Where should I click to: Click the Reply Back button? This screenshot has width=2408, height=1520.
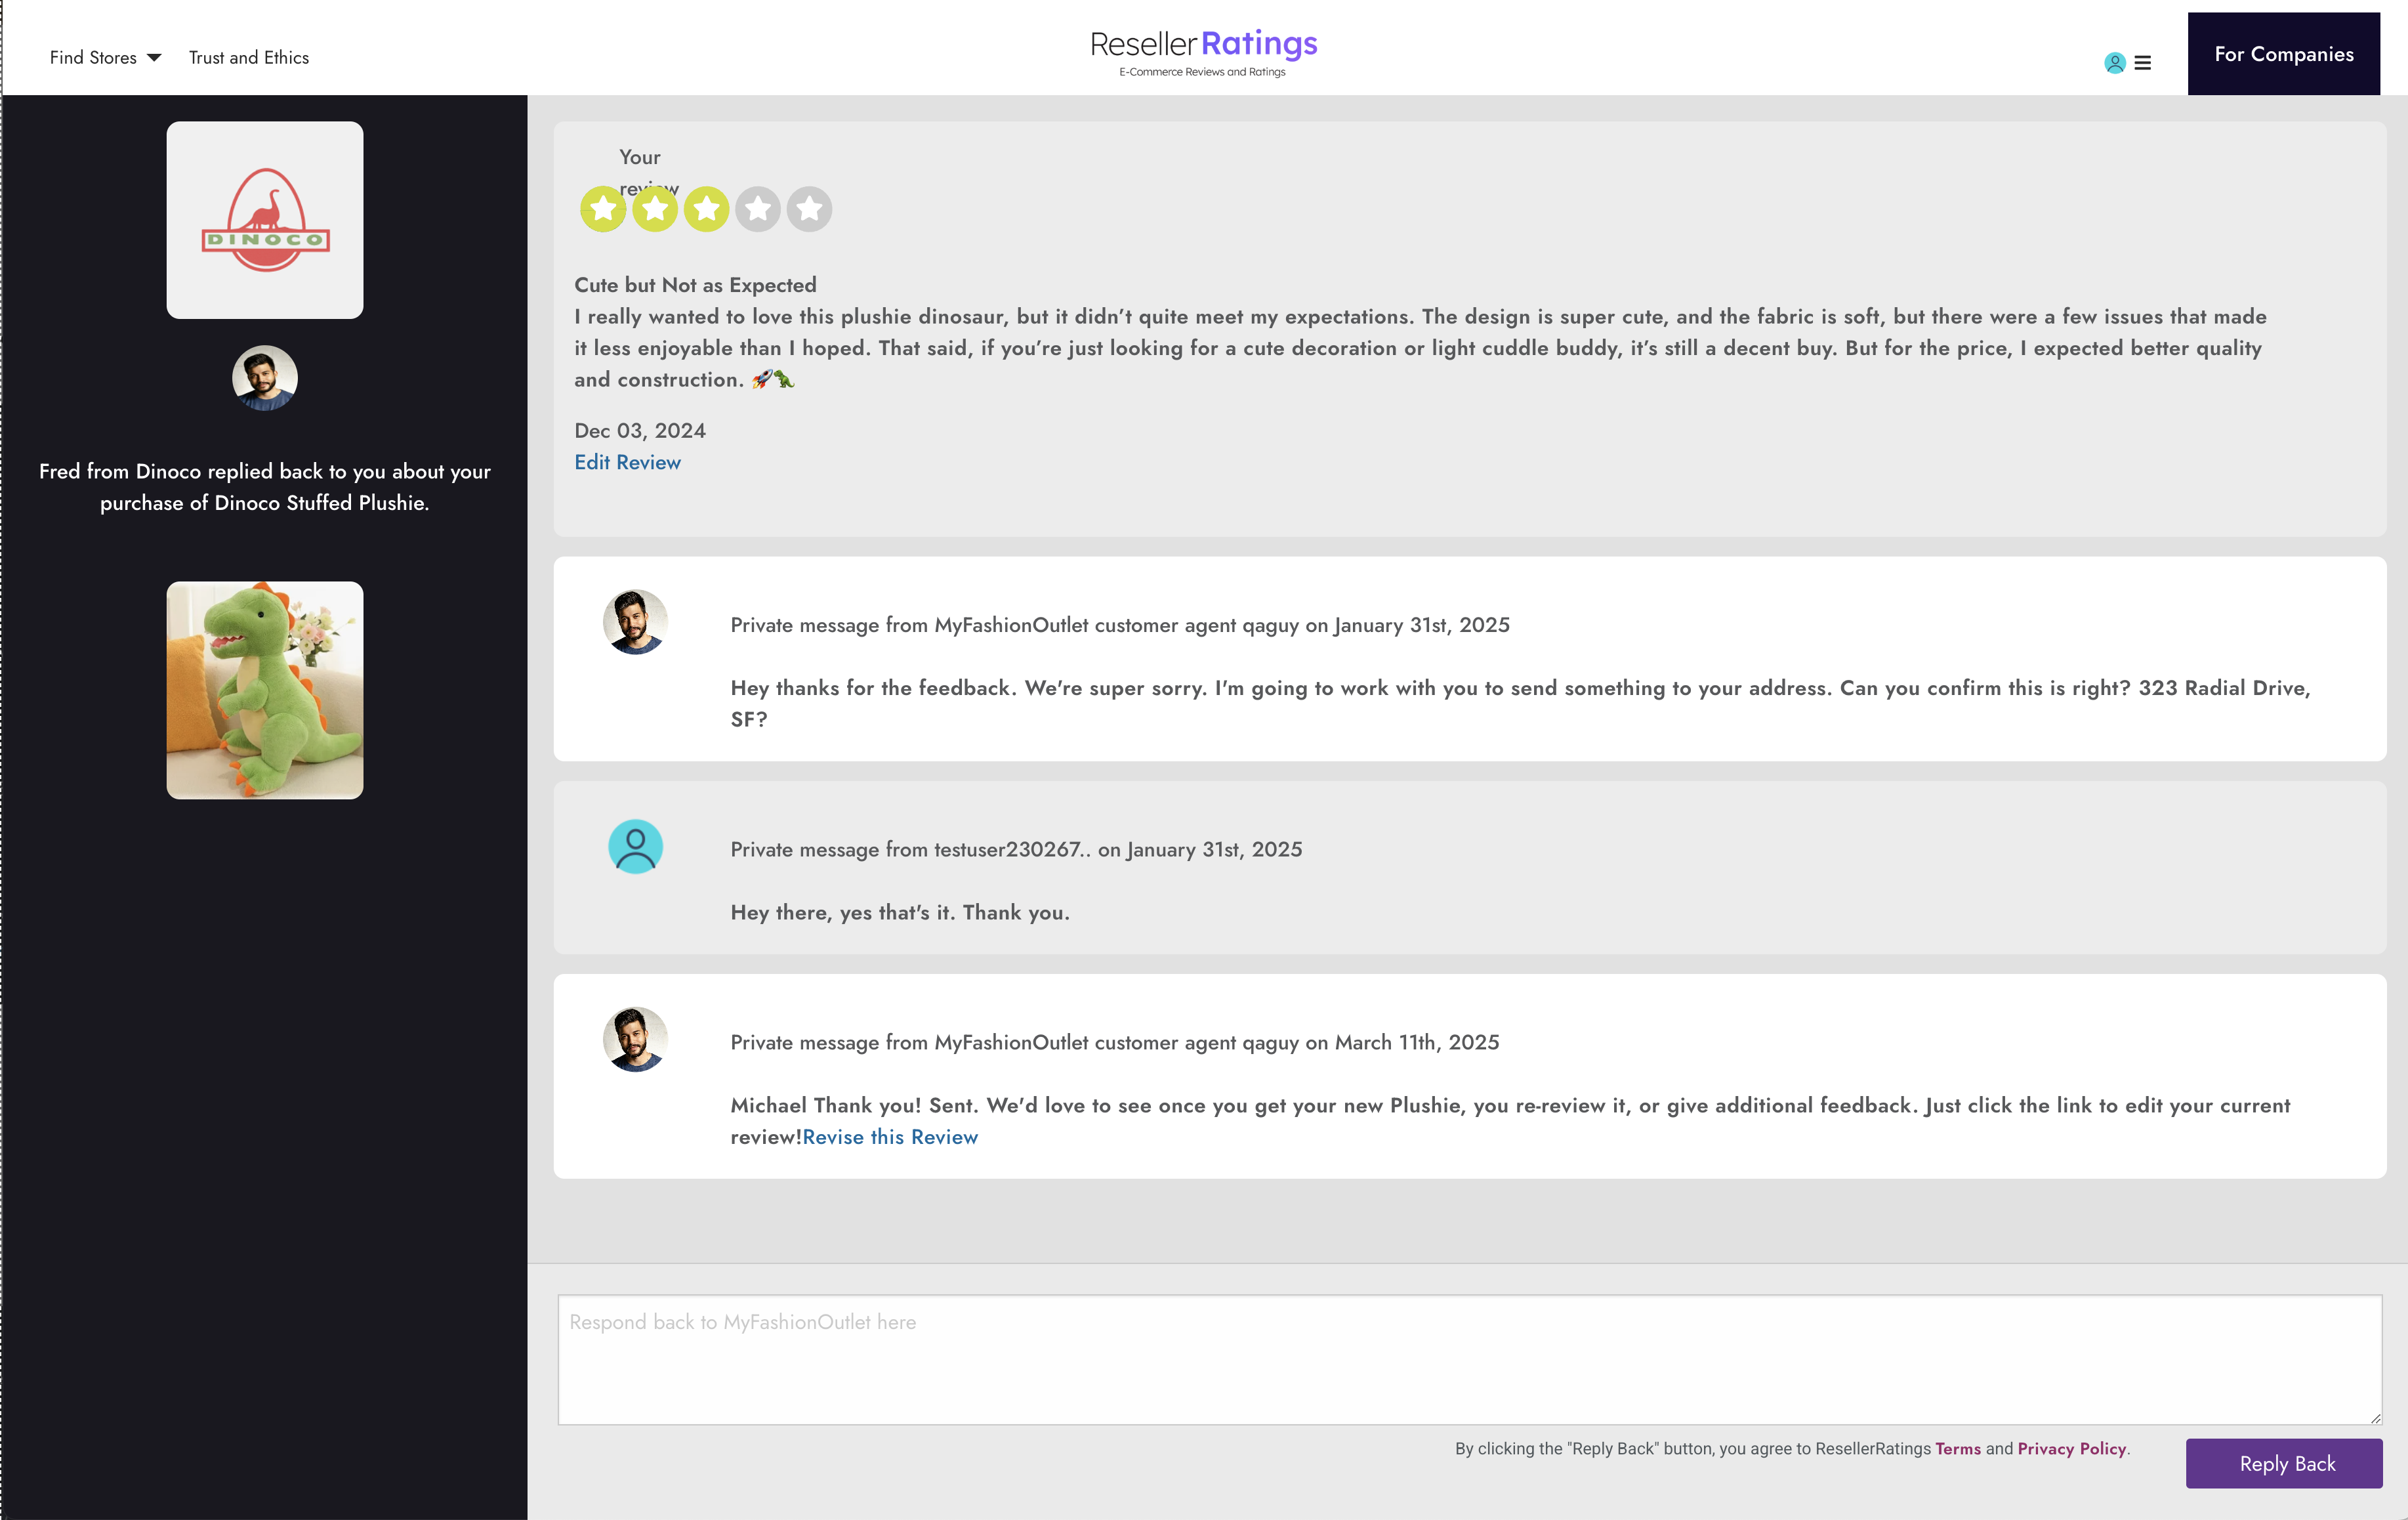click(x=2284, y=1463)
